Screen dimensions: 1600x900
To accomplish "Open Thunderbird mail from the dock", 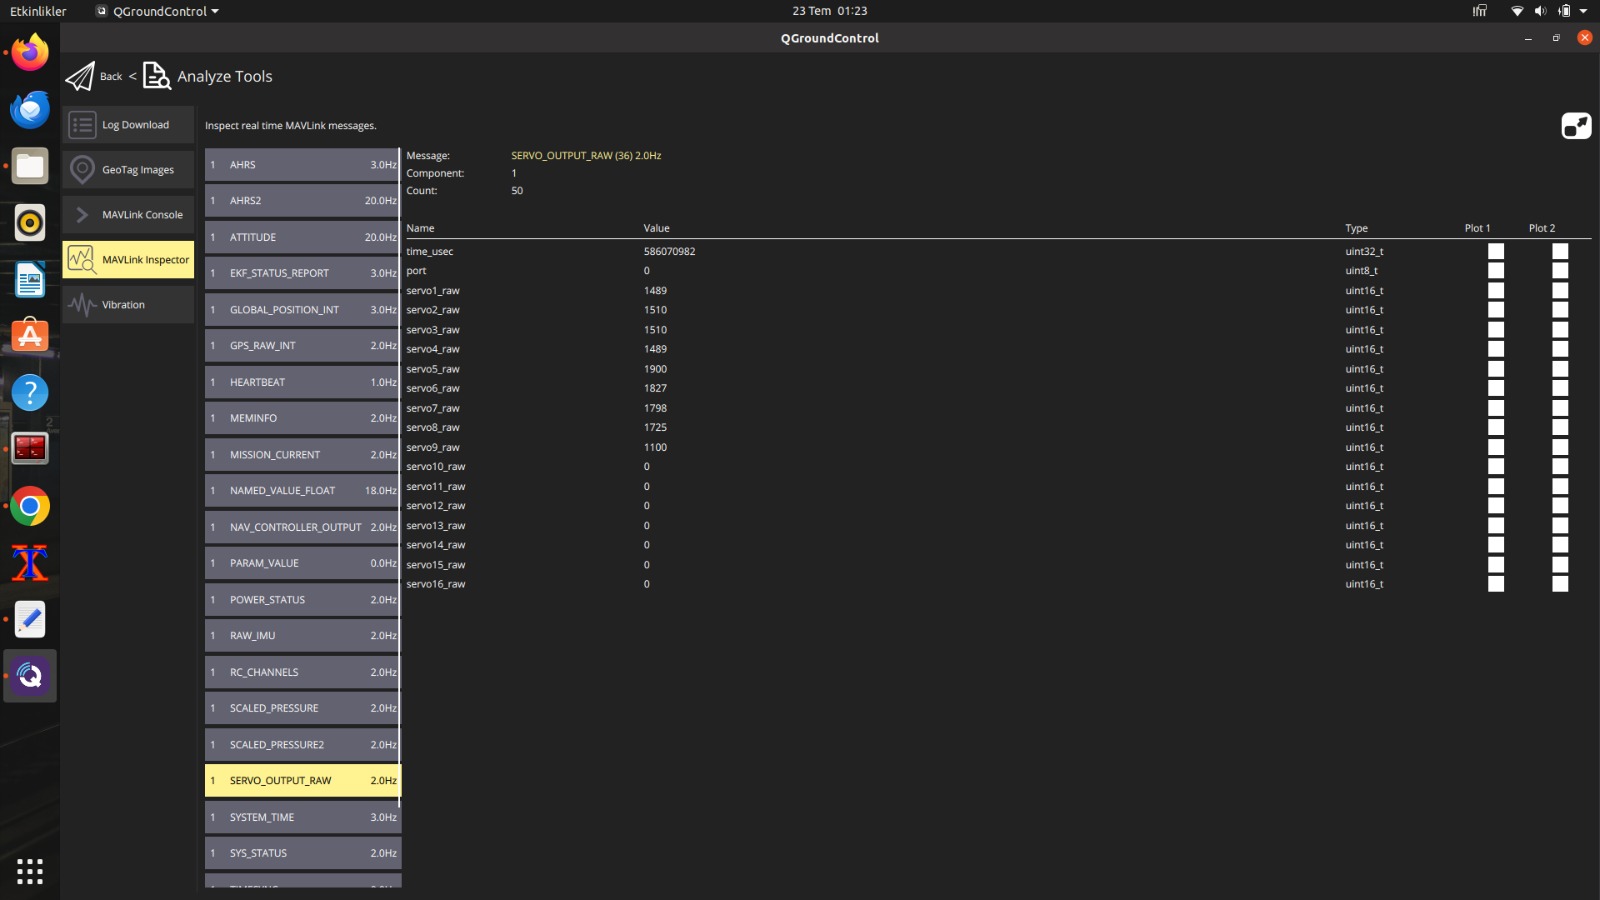I will coord(30,109).
